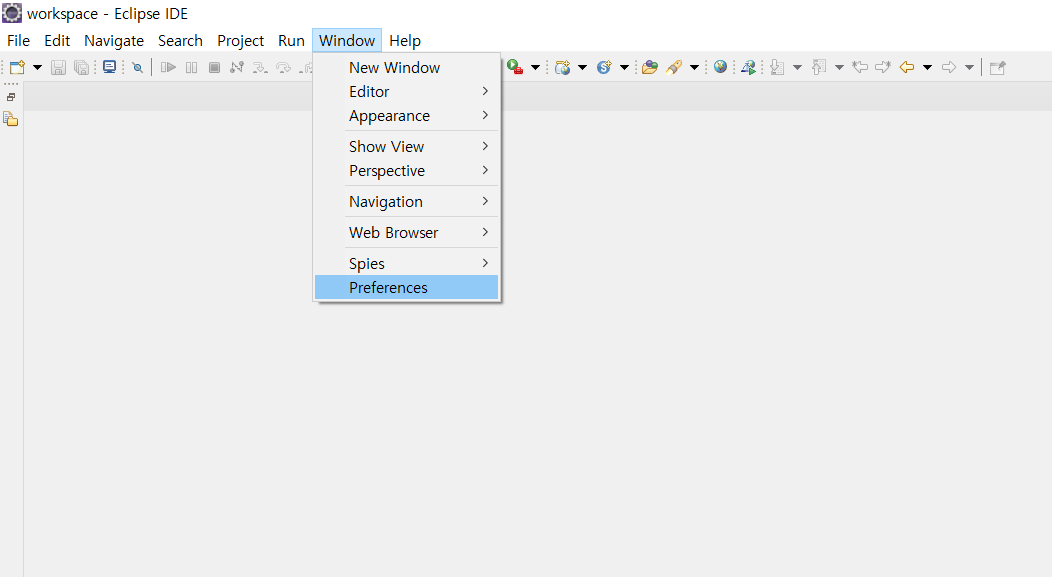Open the Help menu
Viewport: 1052px width, 577px height.
(405, 41)
